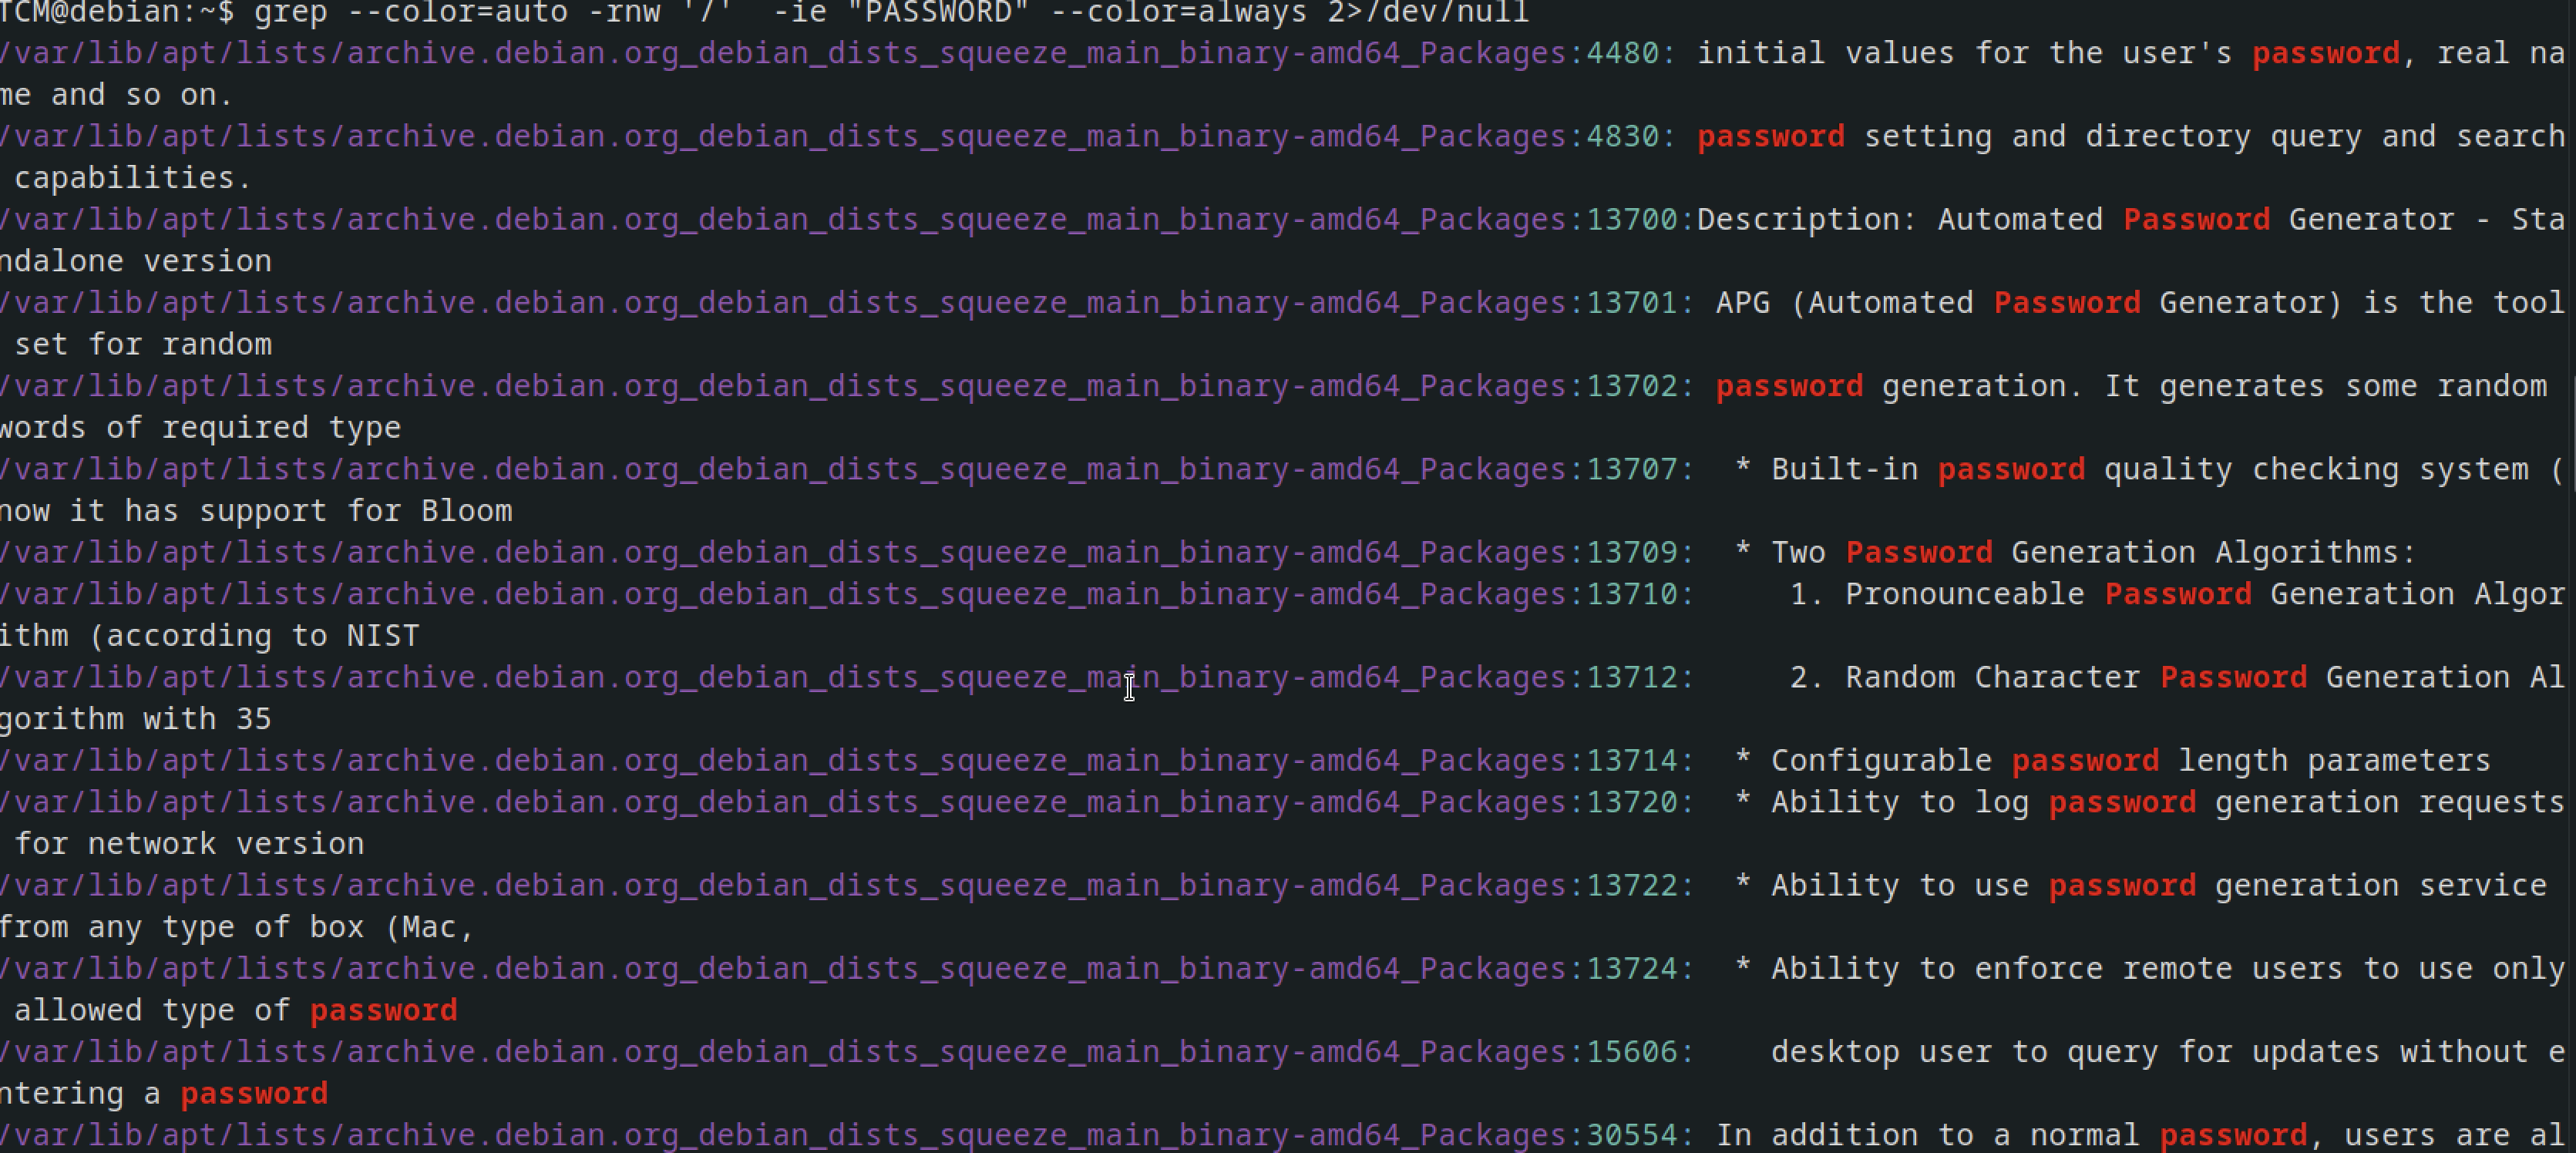Click red password after "allowed type of"
This screenshot has height=1153, width=2576.
384,1011
